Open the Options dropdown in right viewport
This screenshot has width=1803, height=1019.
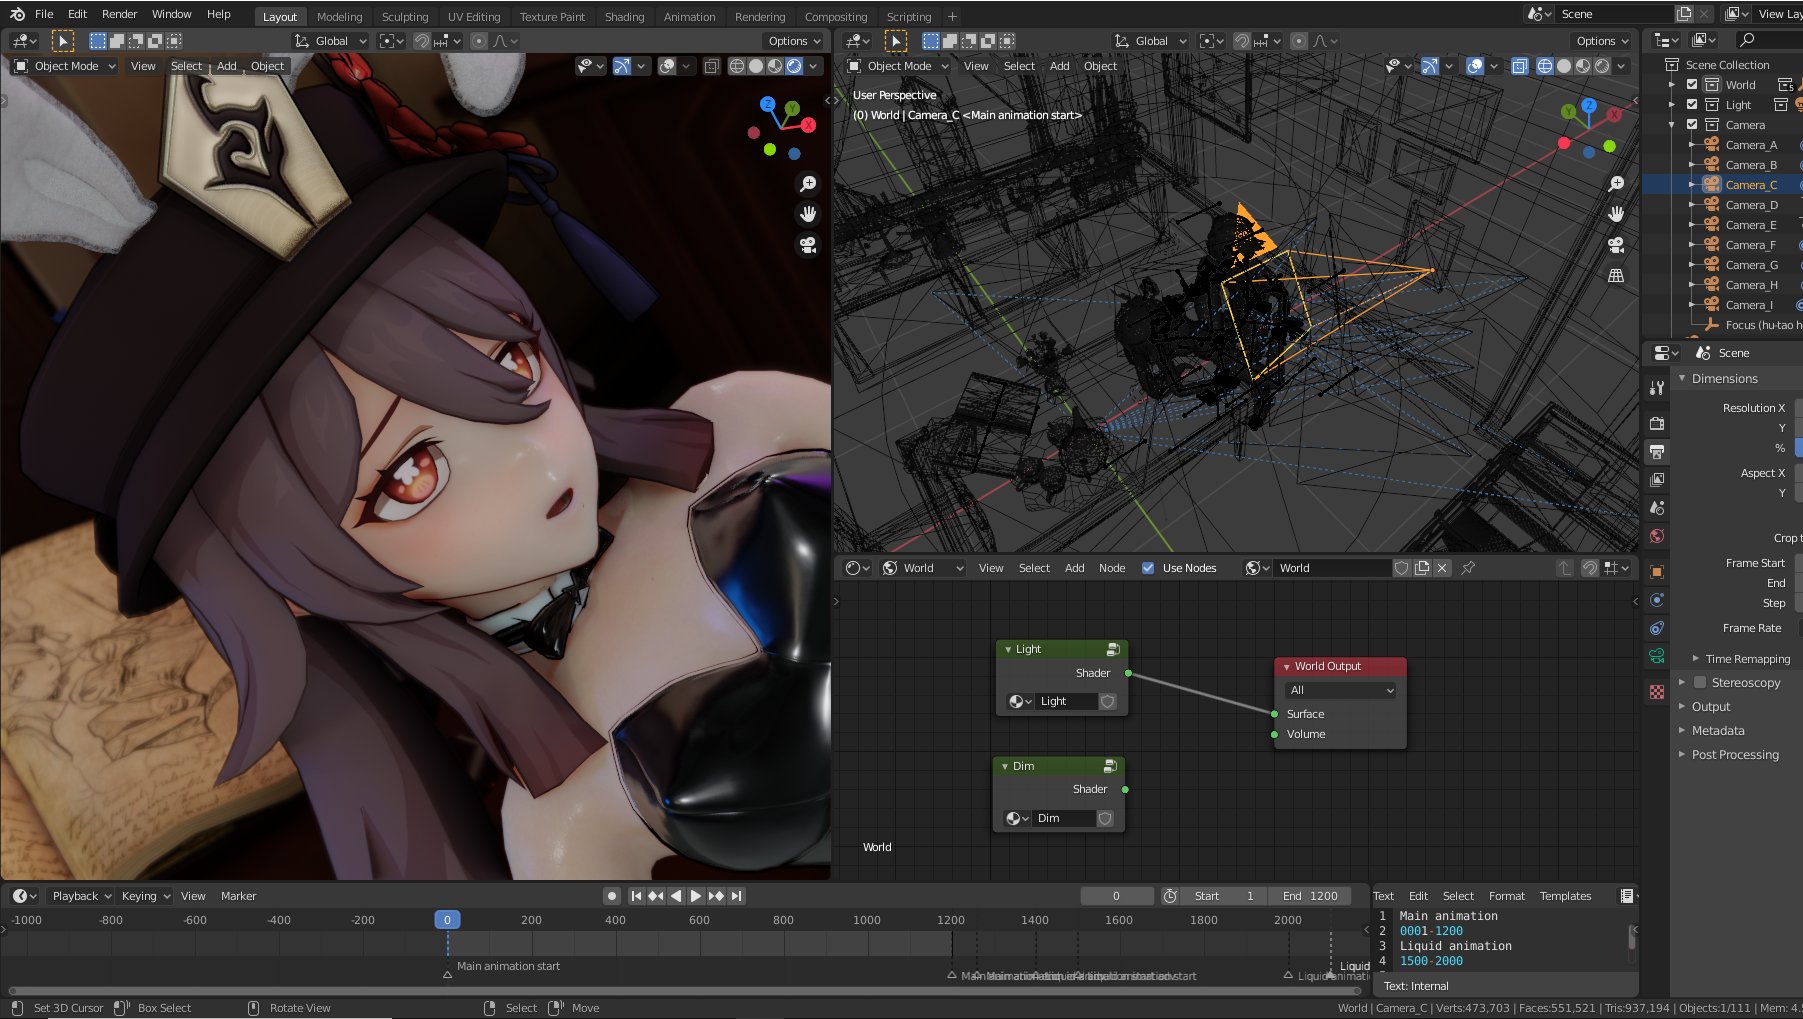pyautogui.click(x=1602, y=41)
